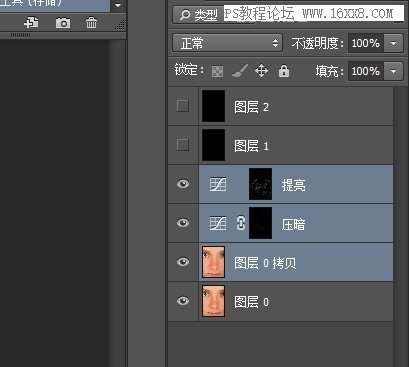Click the 不透明度 value field showing 100%
Screen dimensions: 409x367
[x=366, y=43]
